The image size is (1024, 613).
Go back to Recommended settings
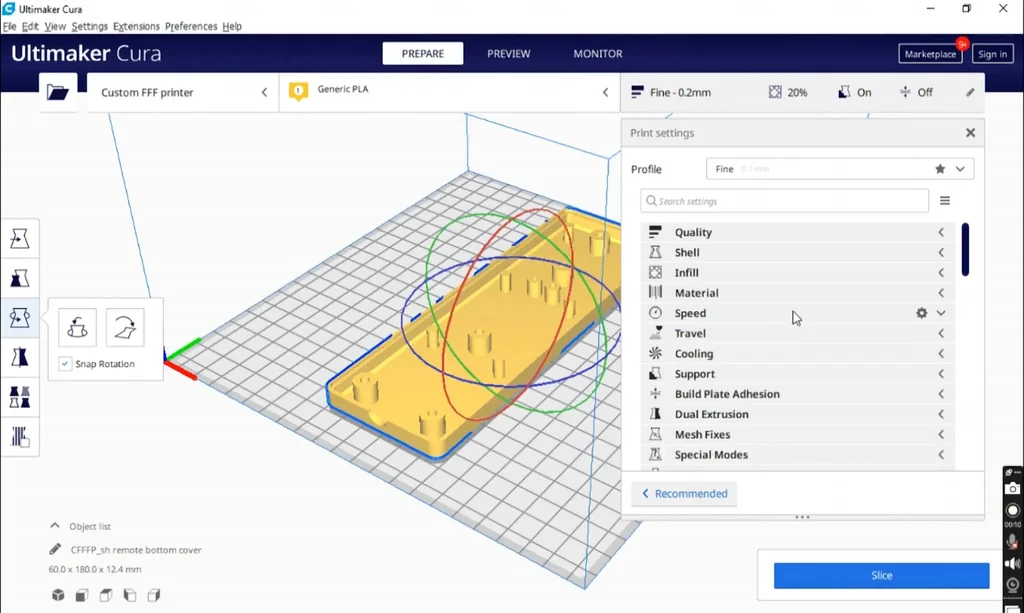click(684, 494)
